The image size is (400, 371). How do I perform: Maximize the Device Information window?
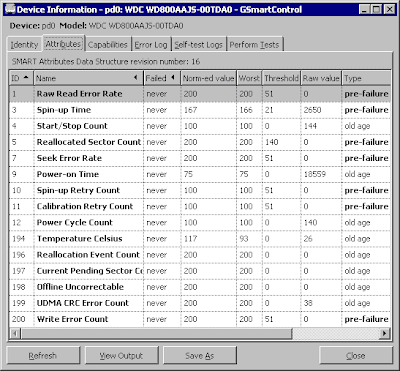[x=376, y=10]
